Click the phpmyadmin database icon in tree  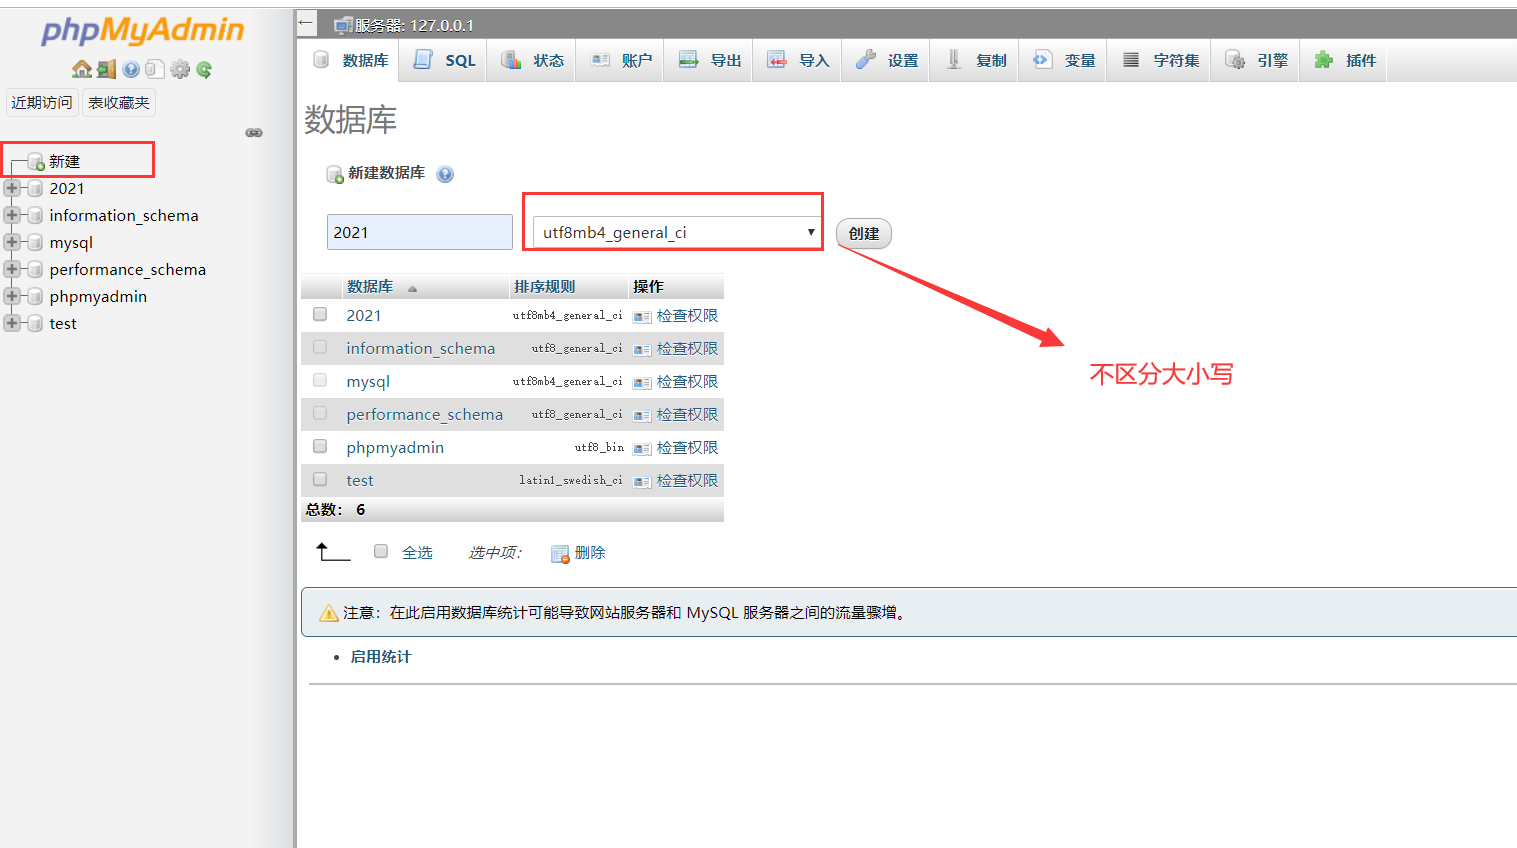click(35, 296)
